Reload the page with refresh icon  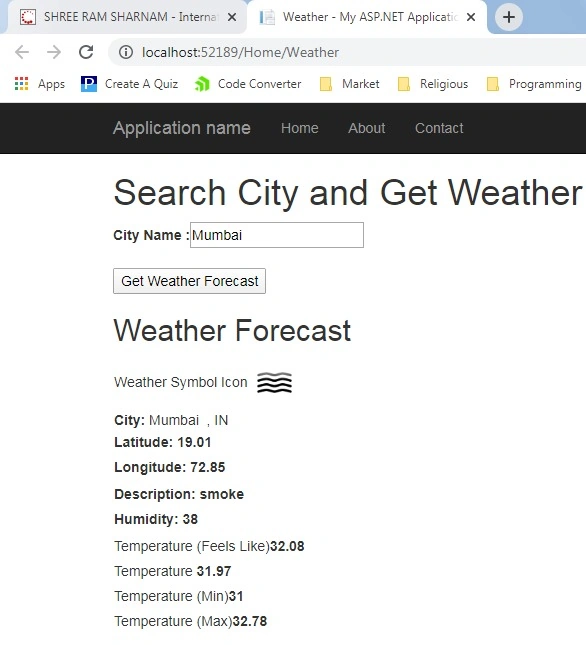pos(86,52)
